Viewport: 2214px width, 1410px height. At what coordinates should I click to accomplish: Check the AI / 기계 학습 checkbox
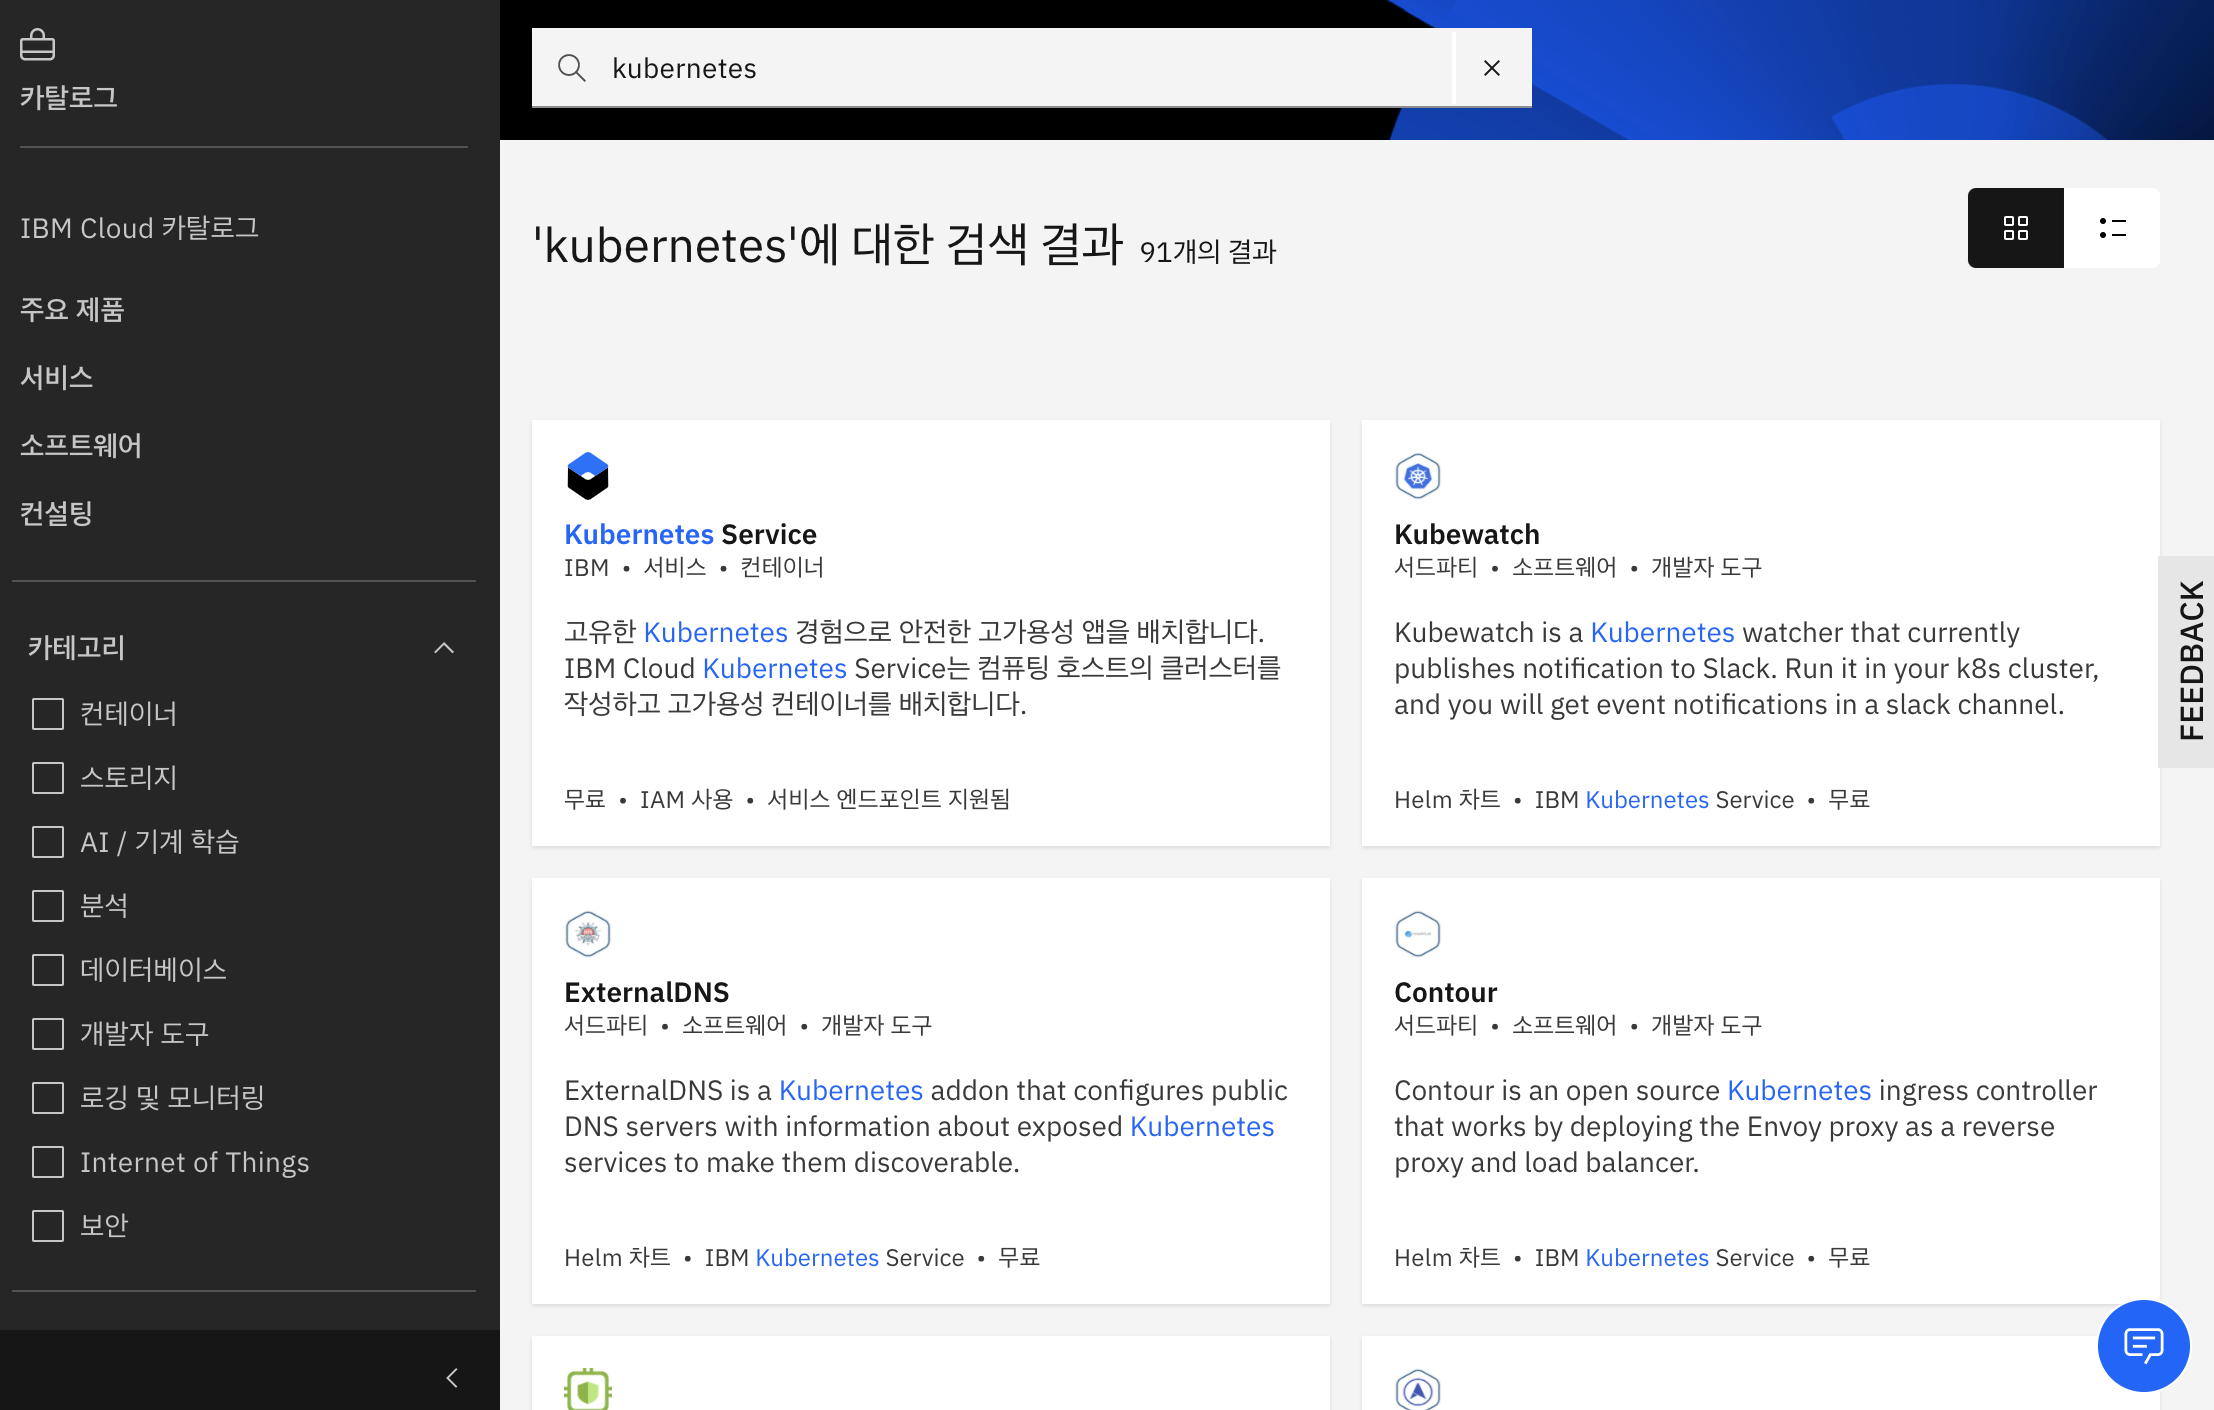(x=48, y=842)
